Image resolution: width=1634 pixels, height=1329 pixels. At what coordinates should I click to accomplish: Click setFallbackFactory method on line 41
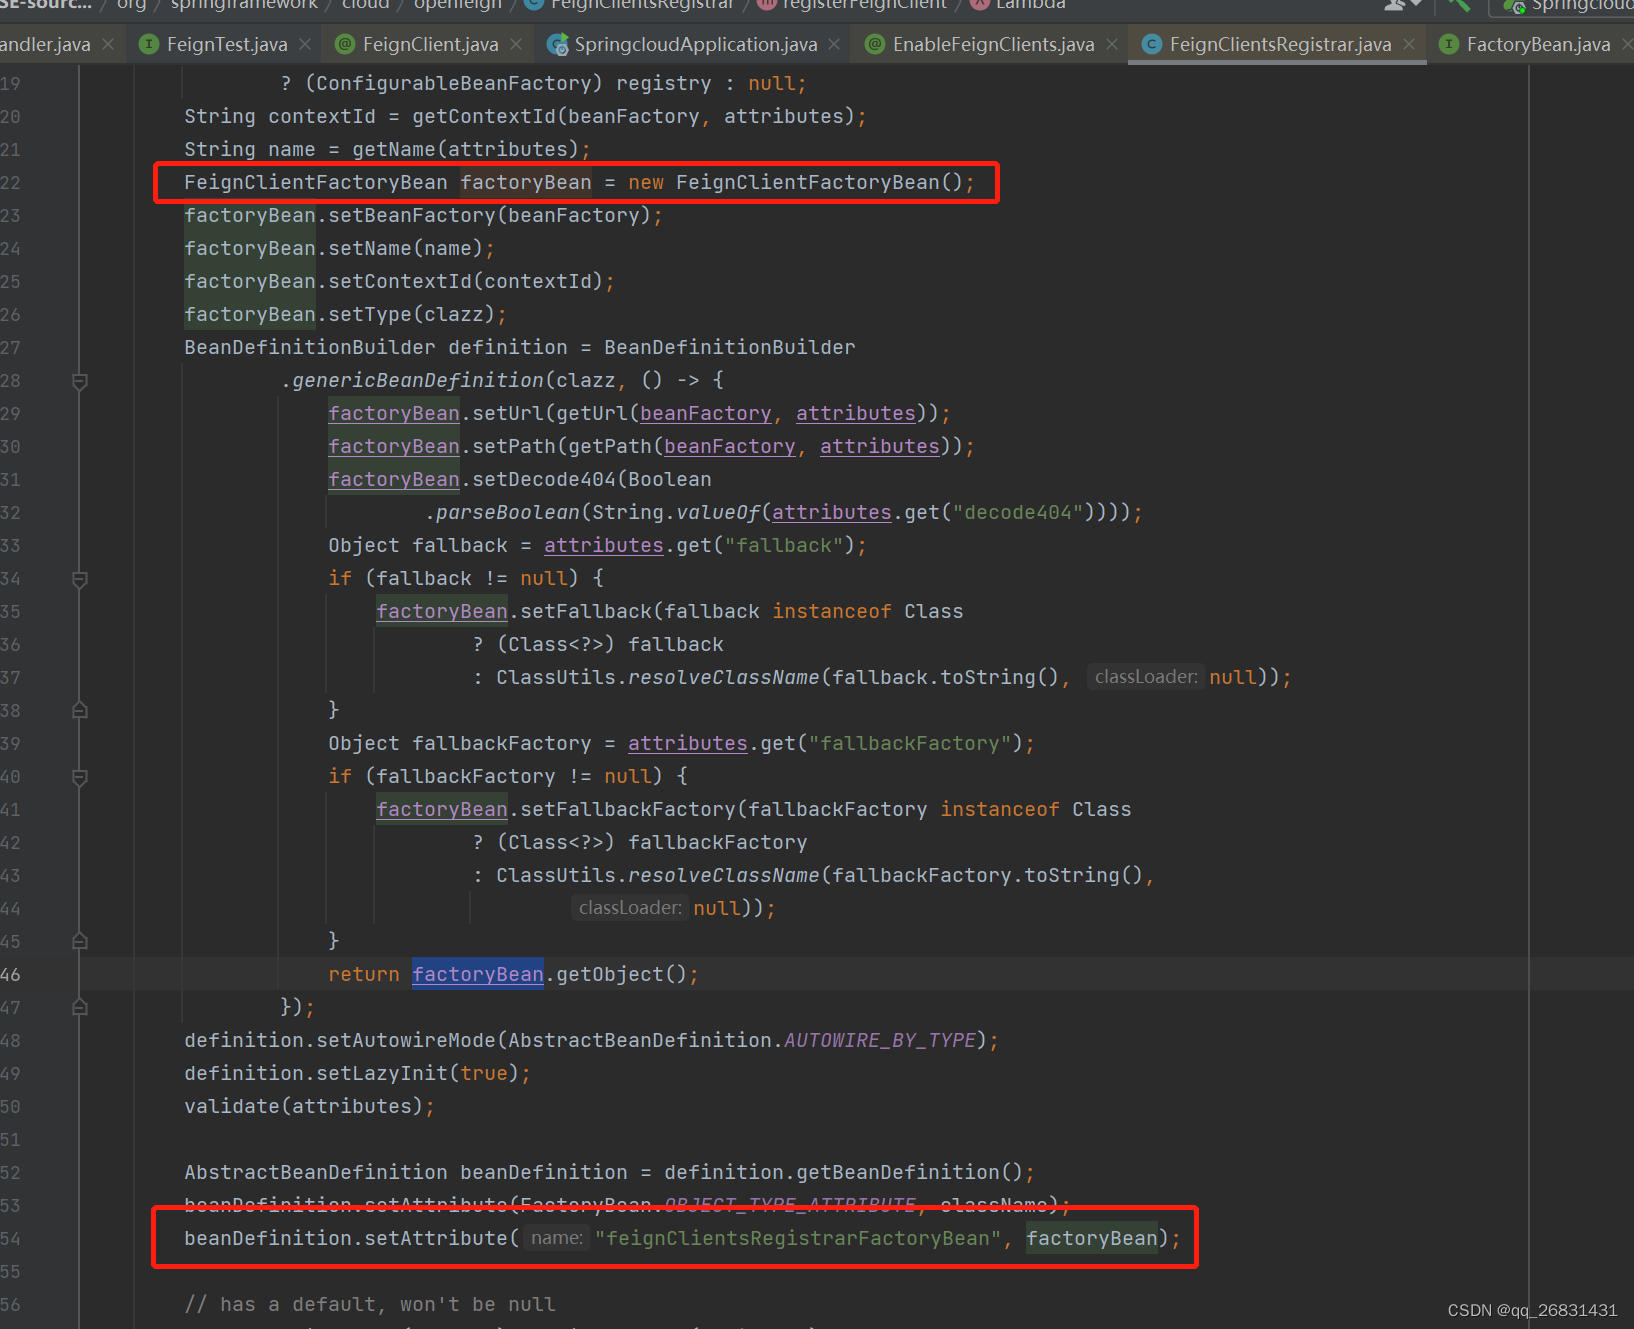628,810
